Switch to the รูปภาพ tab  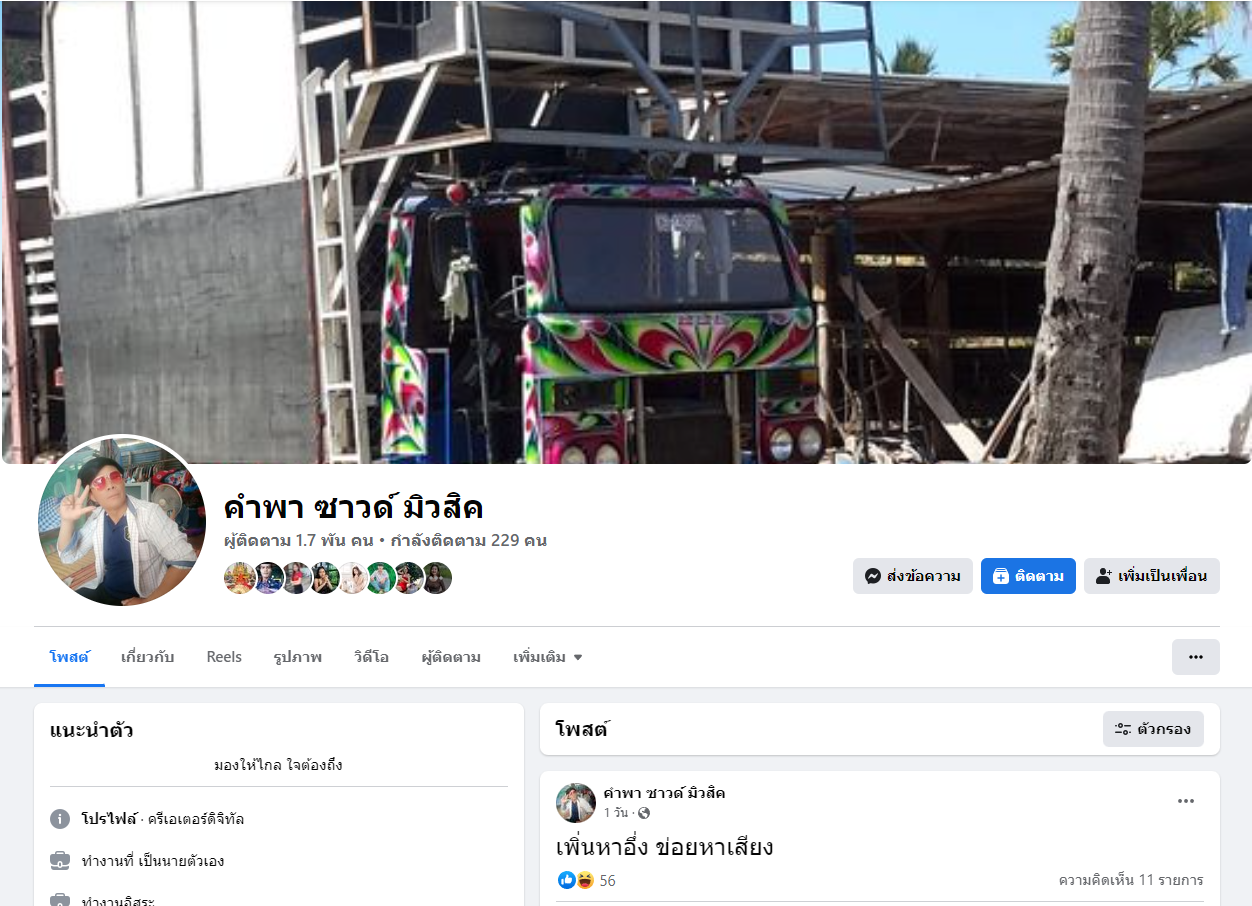coord(297,657)
